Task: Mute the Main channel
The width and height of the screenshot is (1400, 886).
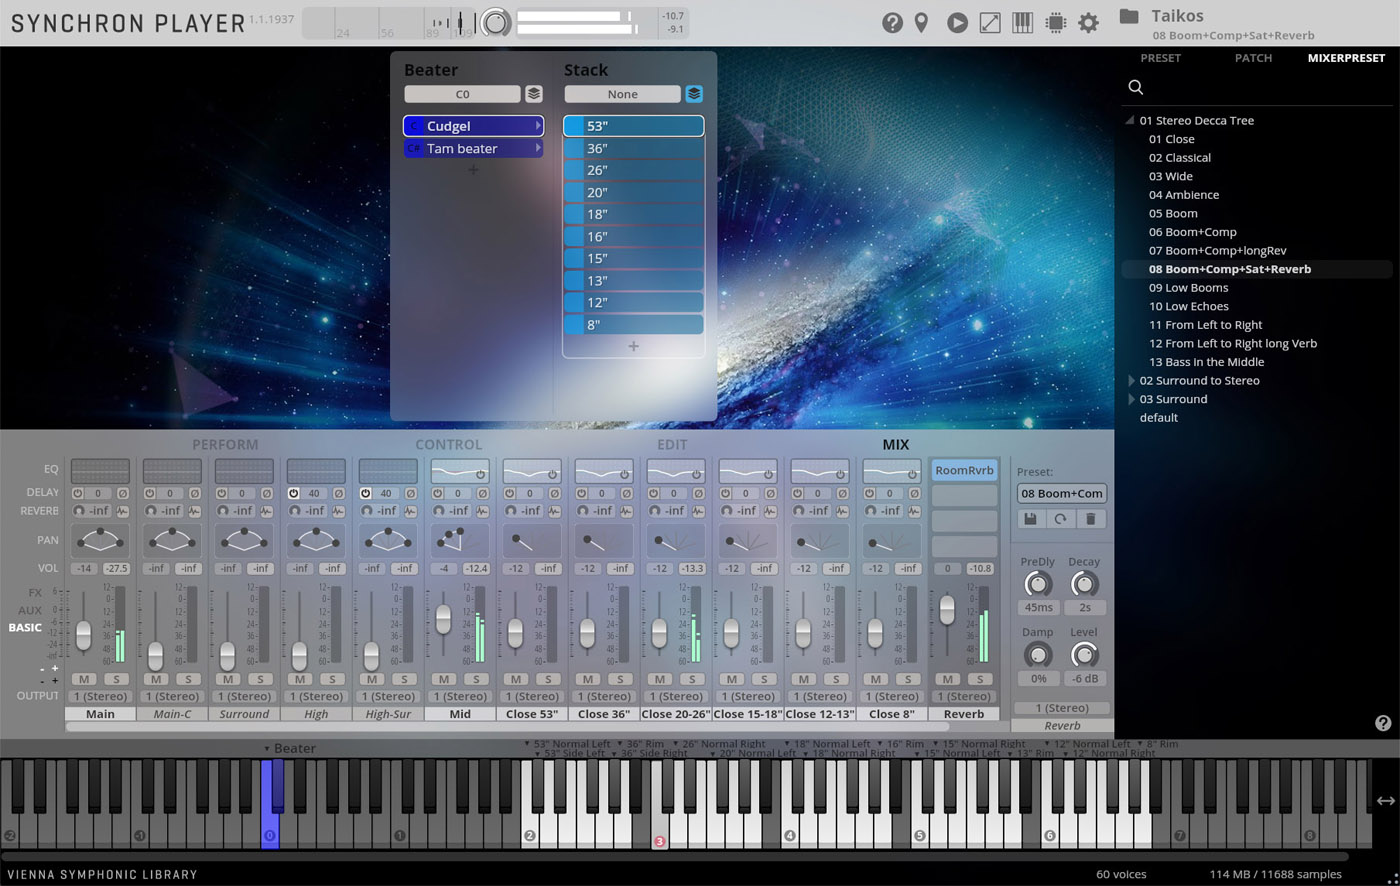Action: pyautogui.click(x=85, y=678)
